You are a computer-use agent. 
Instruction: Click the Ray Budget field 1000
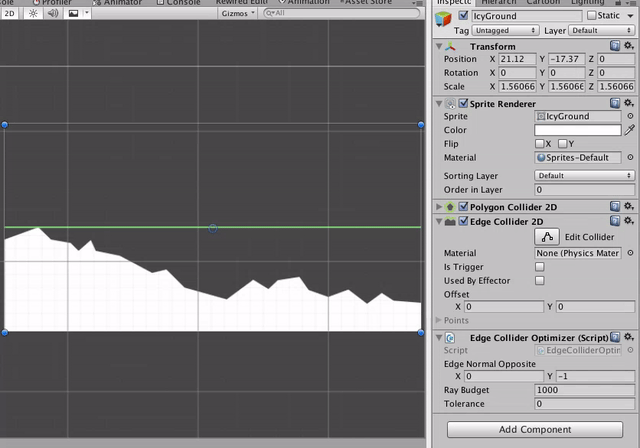584,390
